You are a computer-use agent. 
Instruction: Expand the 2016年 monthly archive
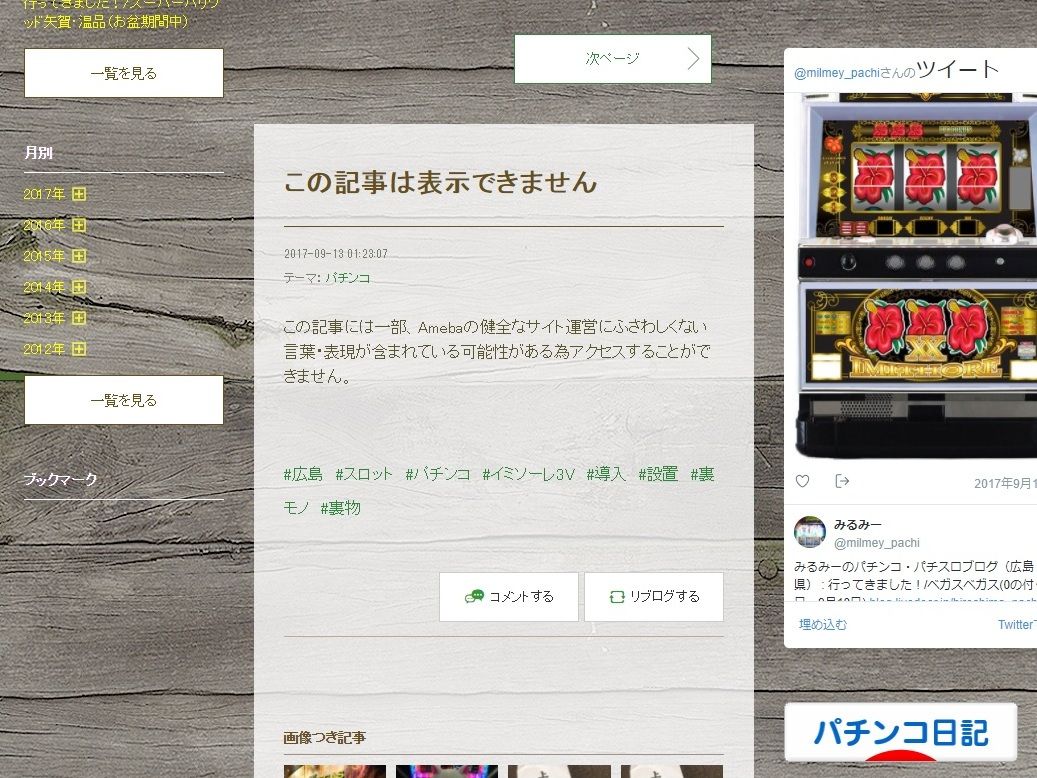tap(79, 225)
